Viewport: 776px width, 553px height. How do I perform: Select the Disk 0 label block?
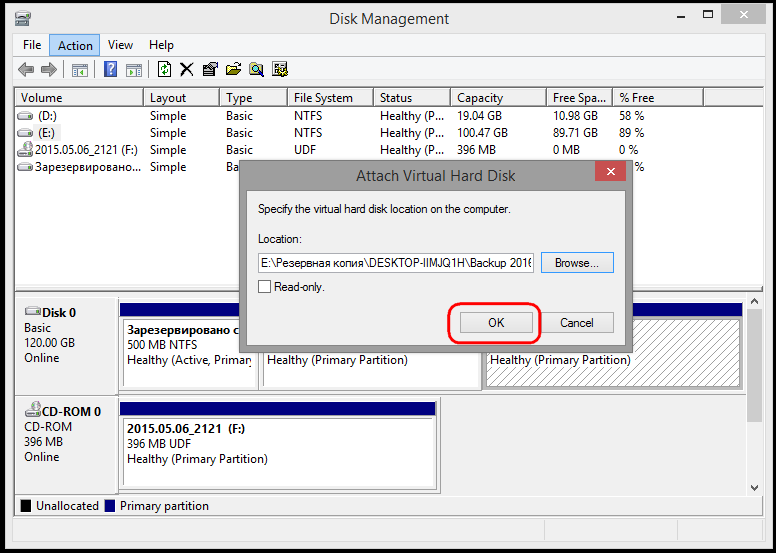(67, 346)
